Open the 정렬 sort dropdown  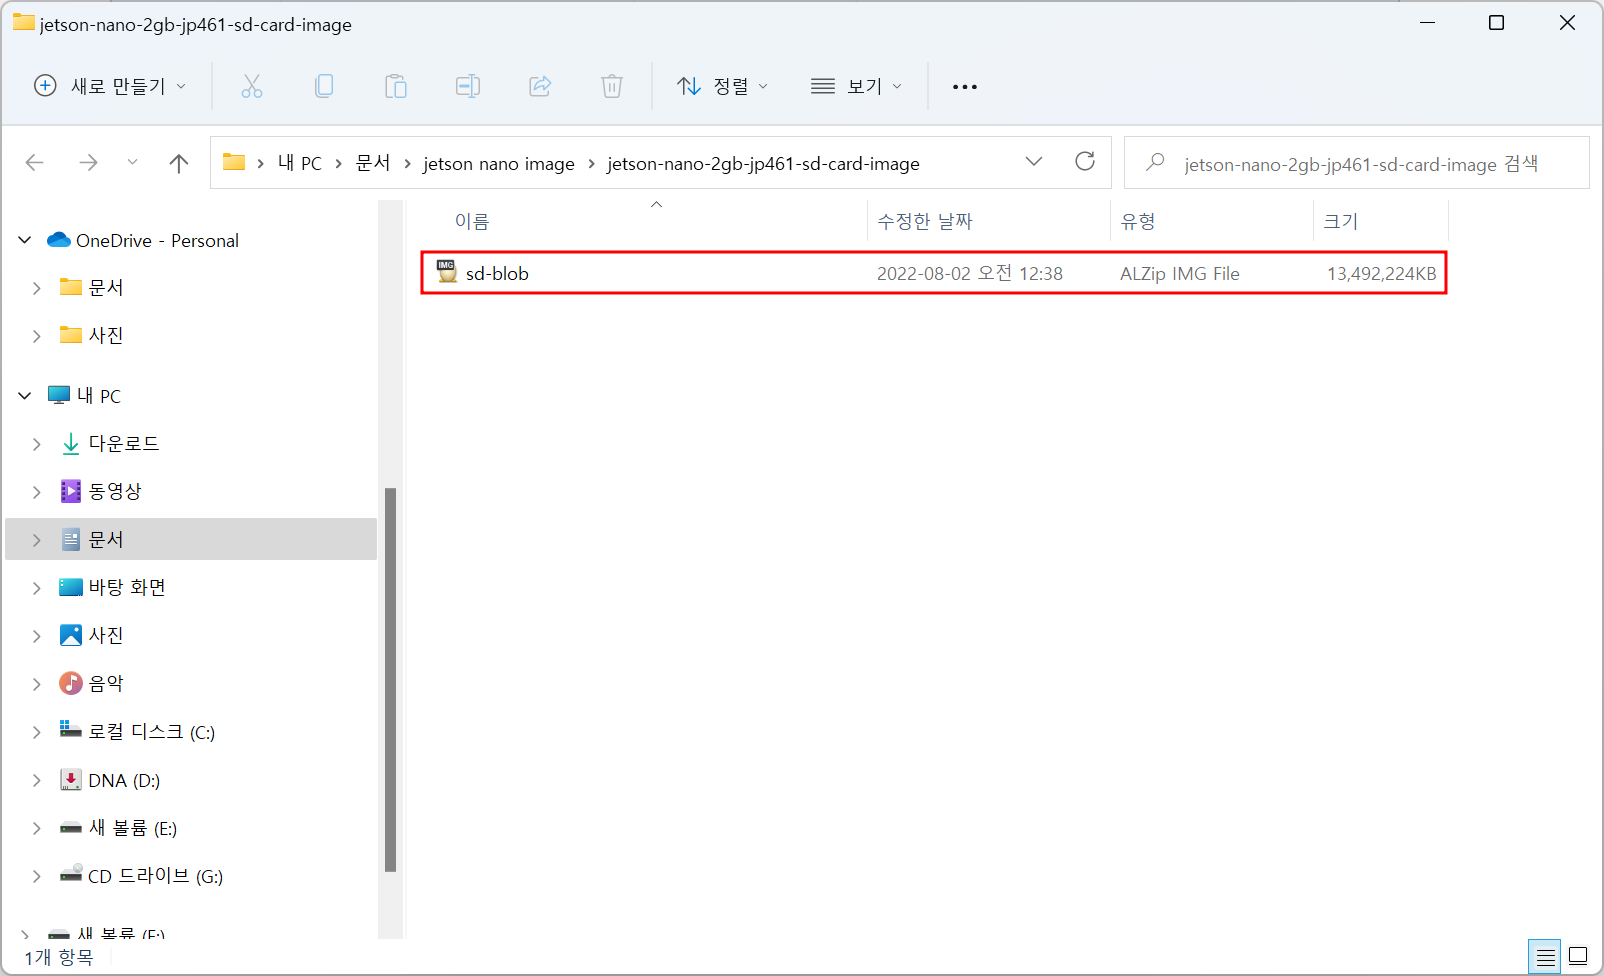pyautogui.click(x=723, y=86)
